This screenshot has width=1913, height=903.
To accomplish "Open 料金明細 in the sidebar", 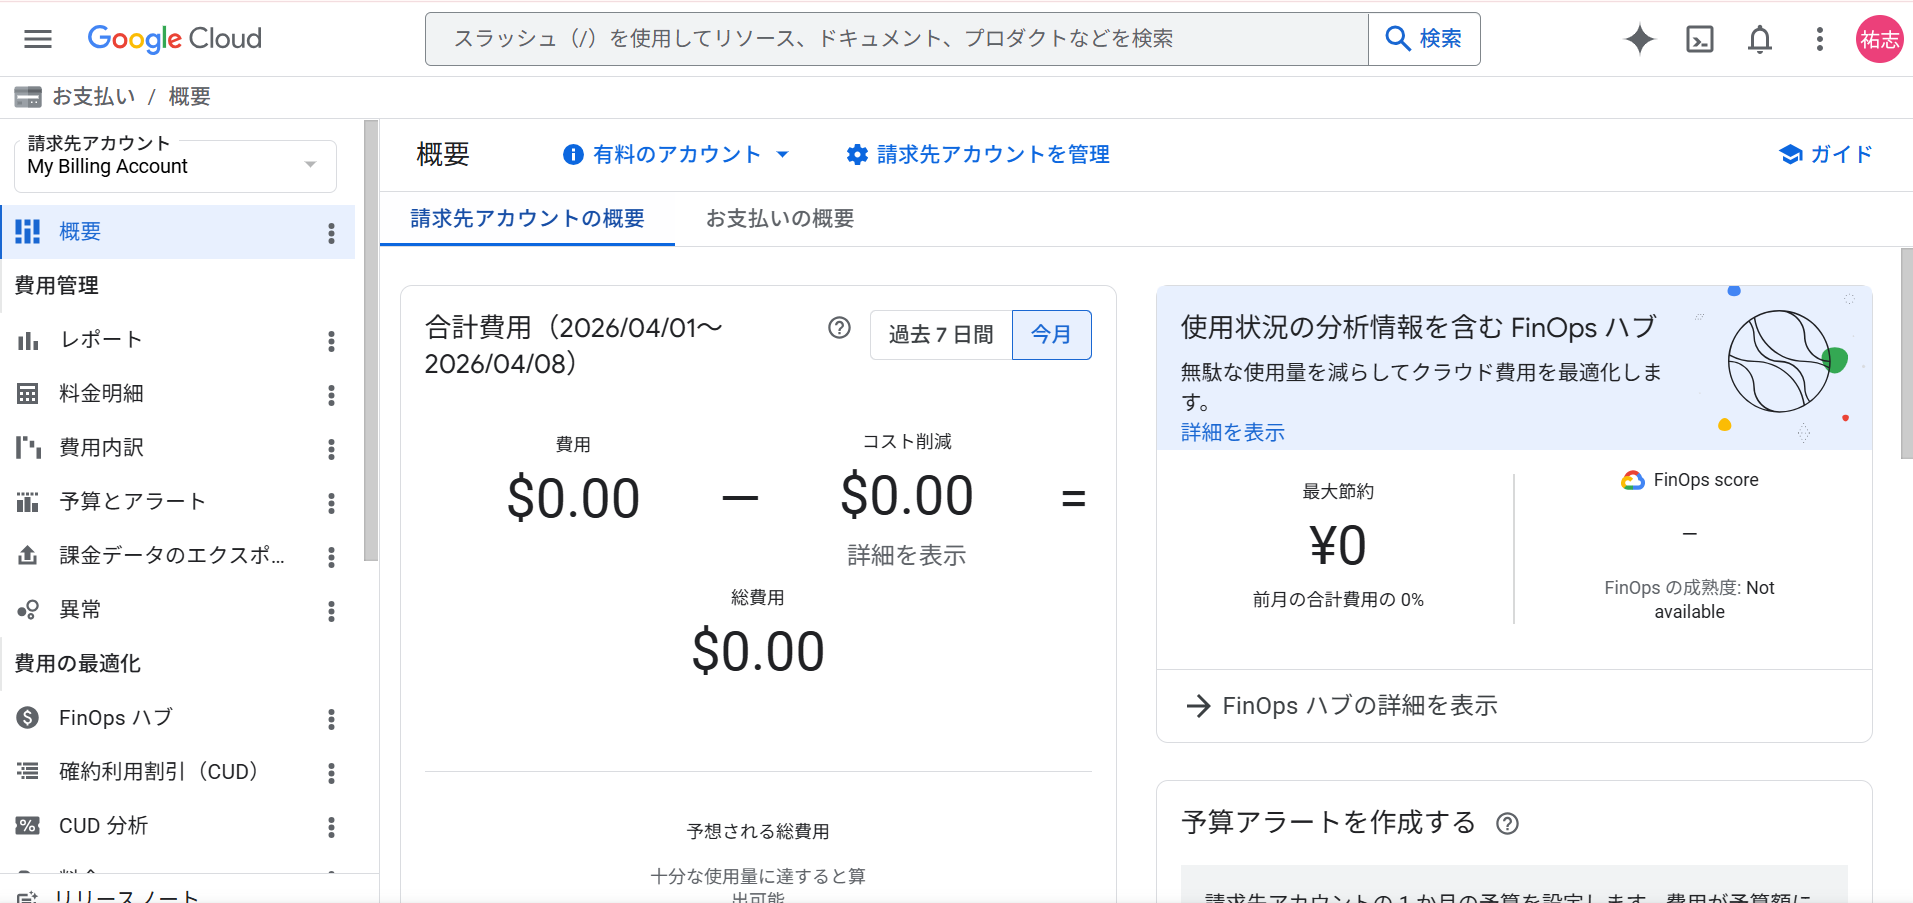I will pos(101,394).
